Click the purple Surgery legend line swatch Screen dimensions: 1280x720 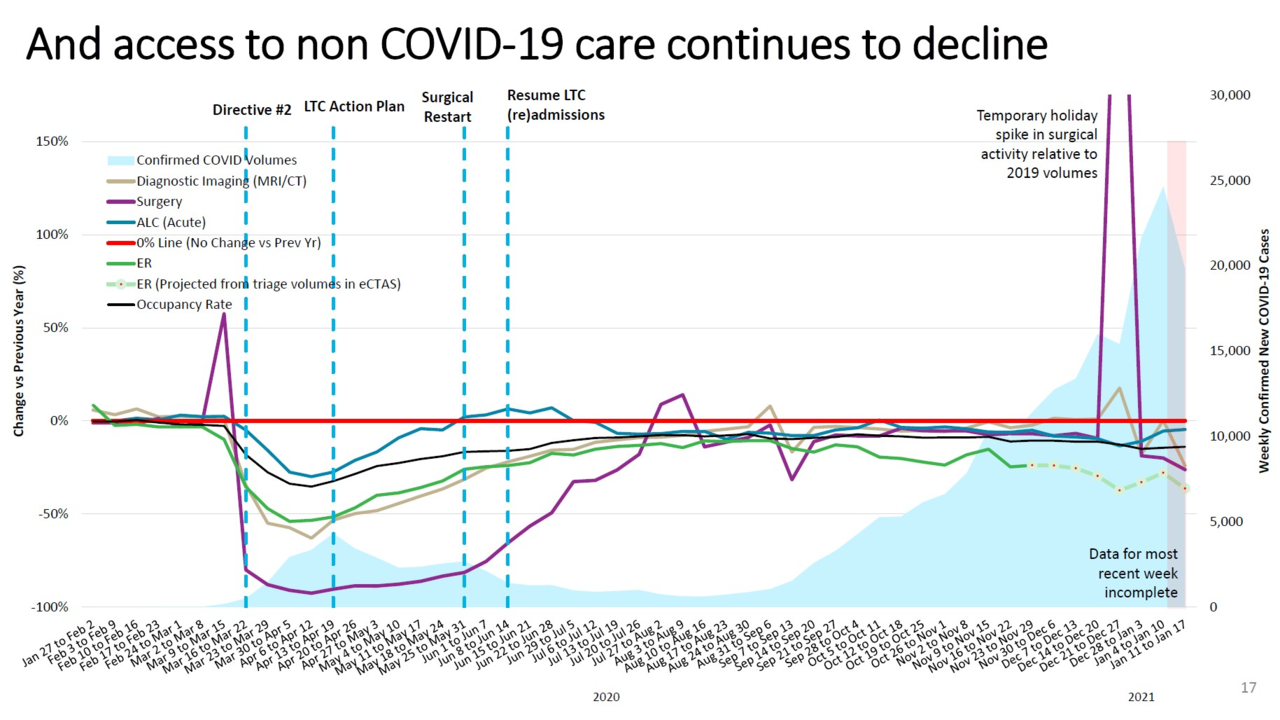click(x=119, y=202)
